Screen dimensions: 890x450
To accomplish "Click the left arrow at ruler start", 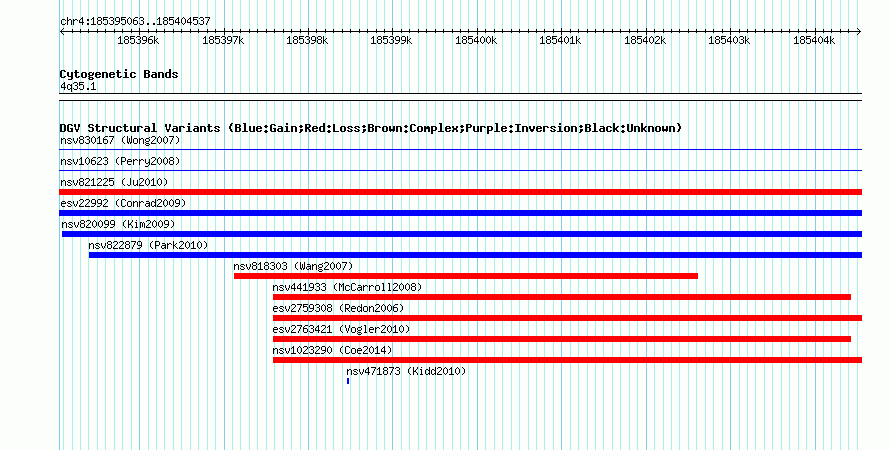I will (62, 32).
